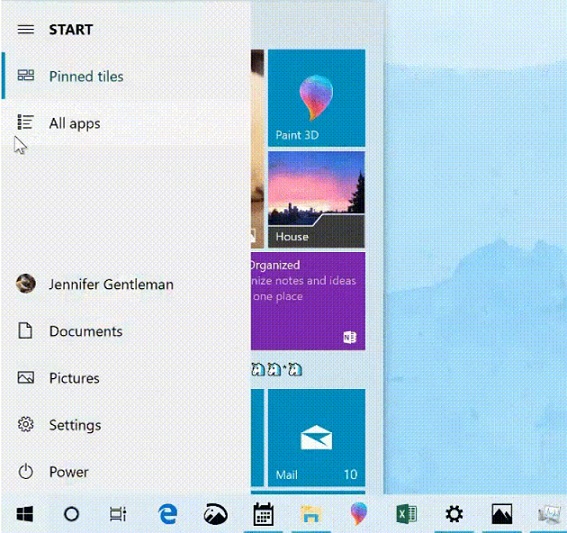Image resolution: width=567 pixels, height=533 pixels.
Task: Open Settings from Start menu
Action: point(126,425)
